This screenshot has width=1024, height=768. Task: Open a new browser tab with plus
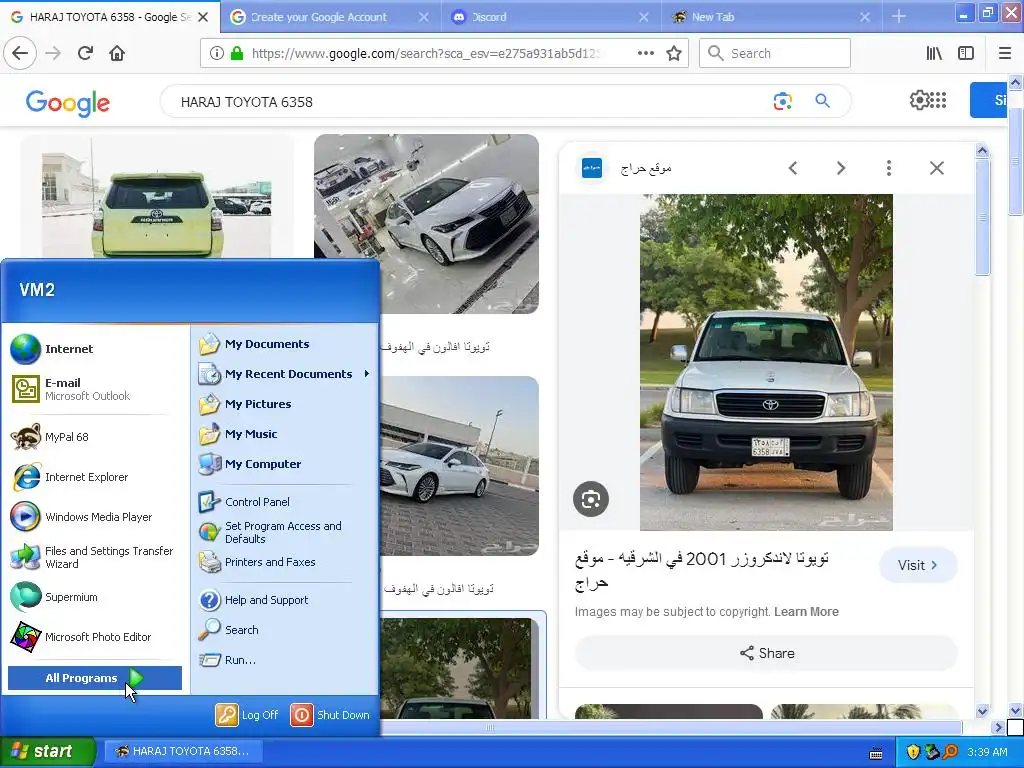click(899, 16)
